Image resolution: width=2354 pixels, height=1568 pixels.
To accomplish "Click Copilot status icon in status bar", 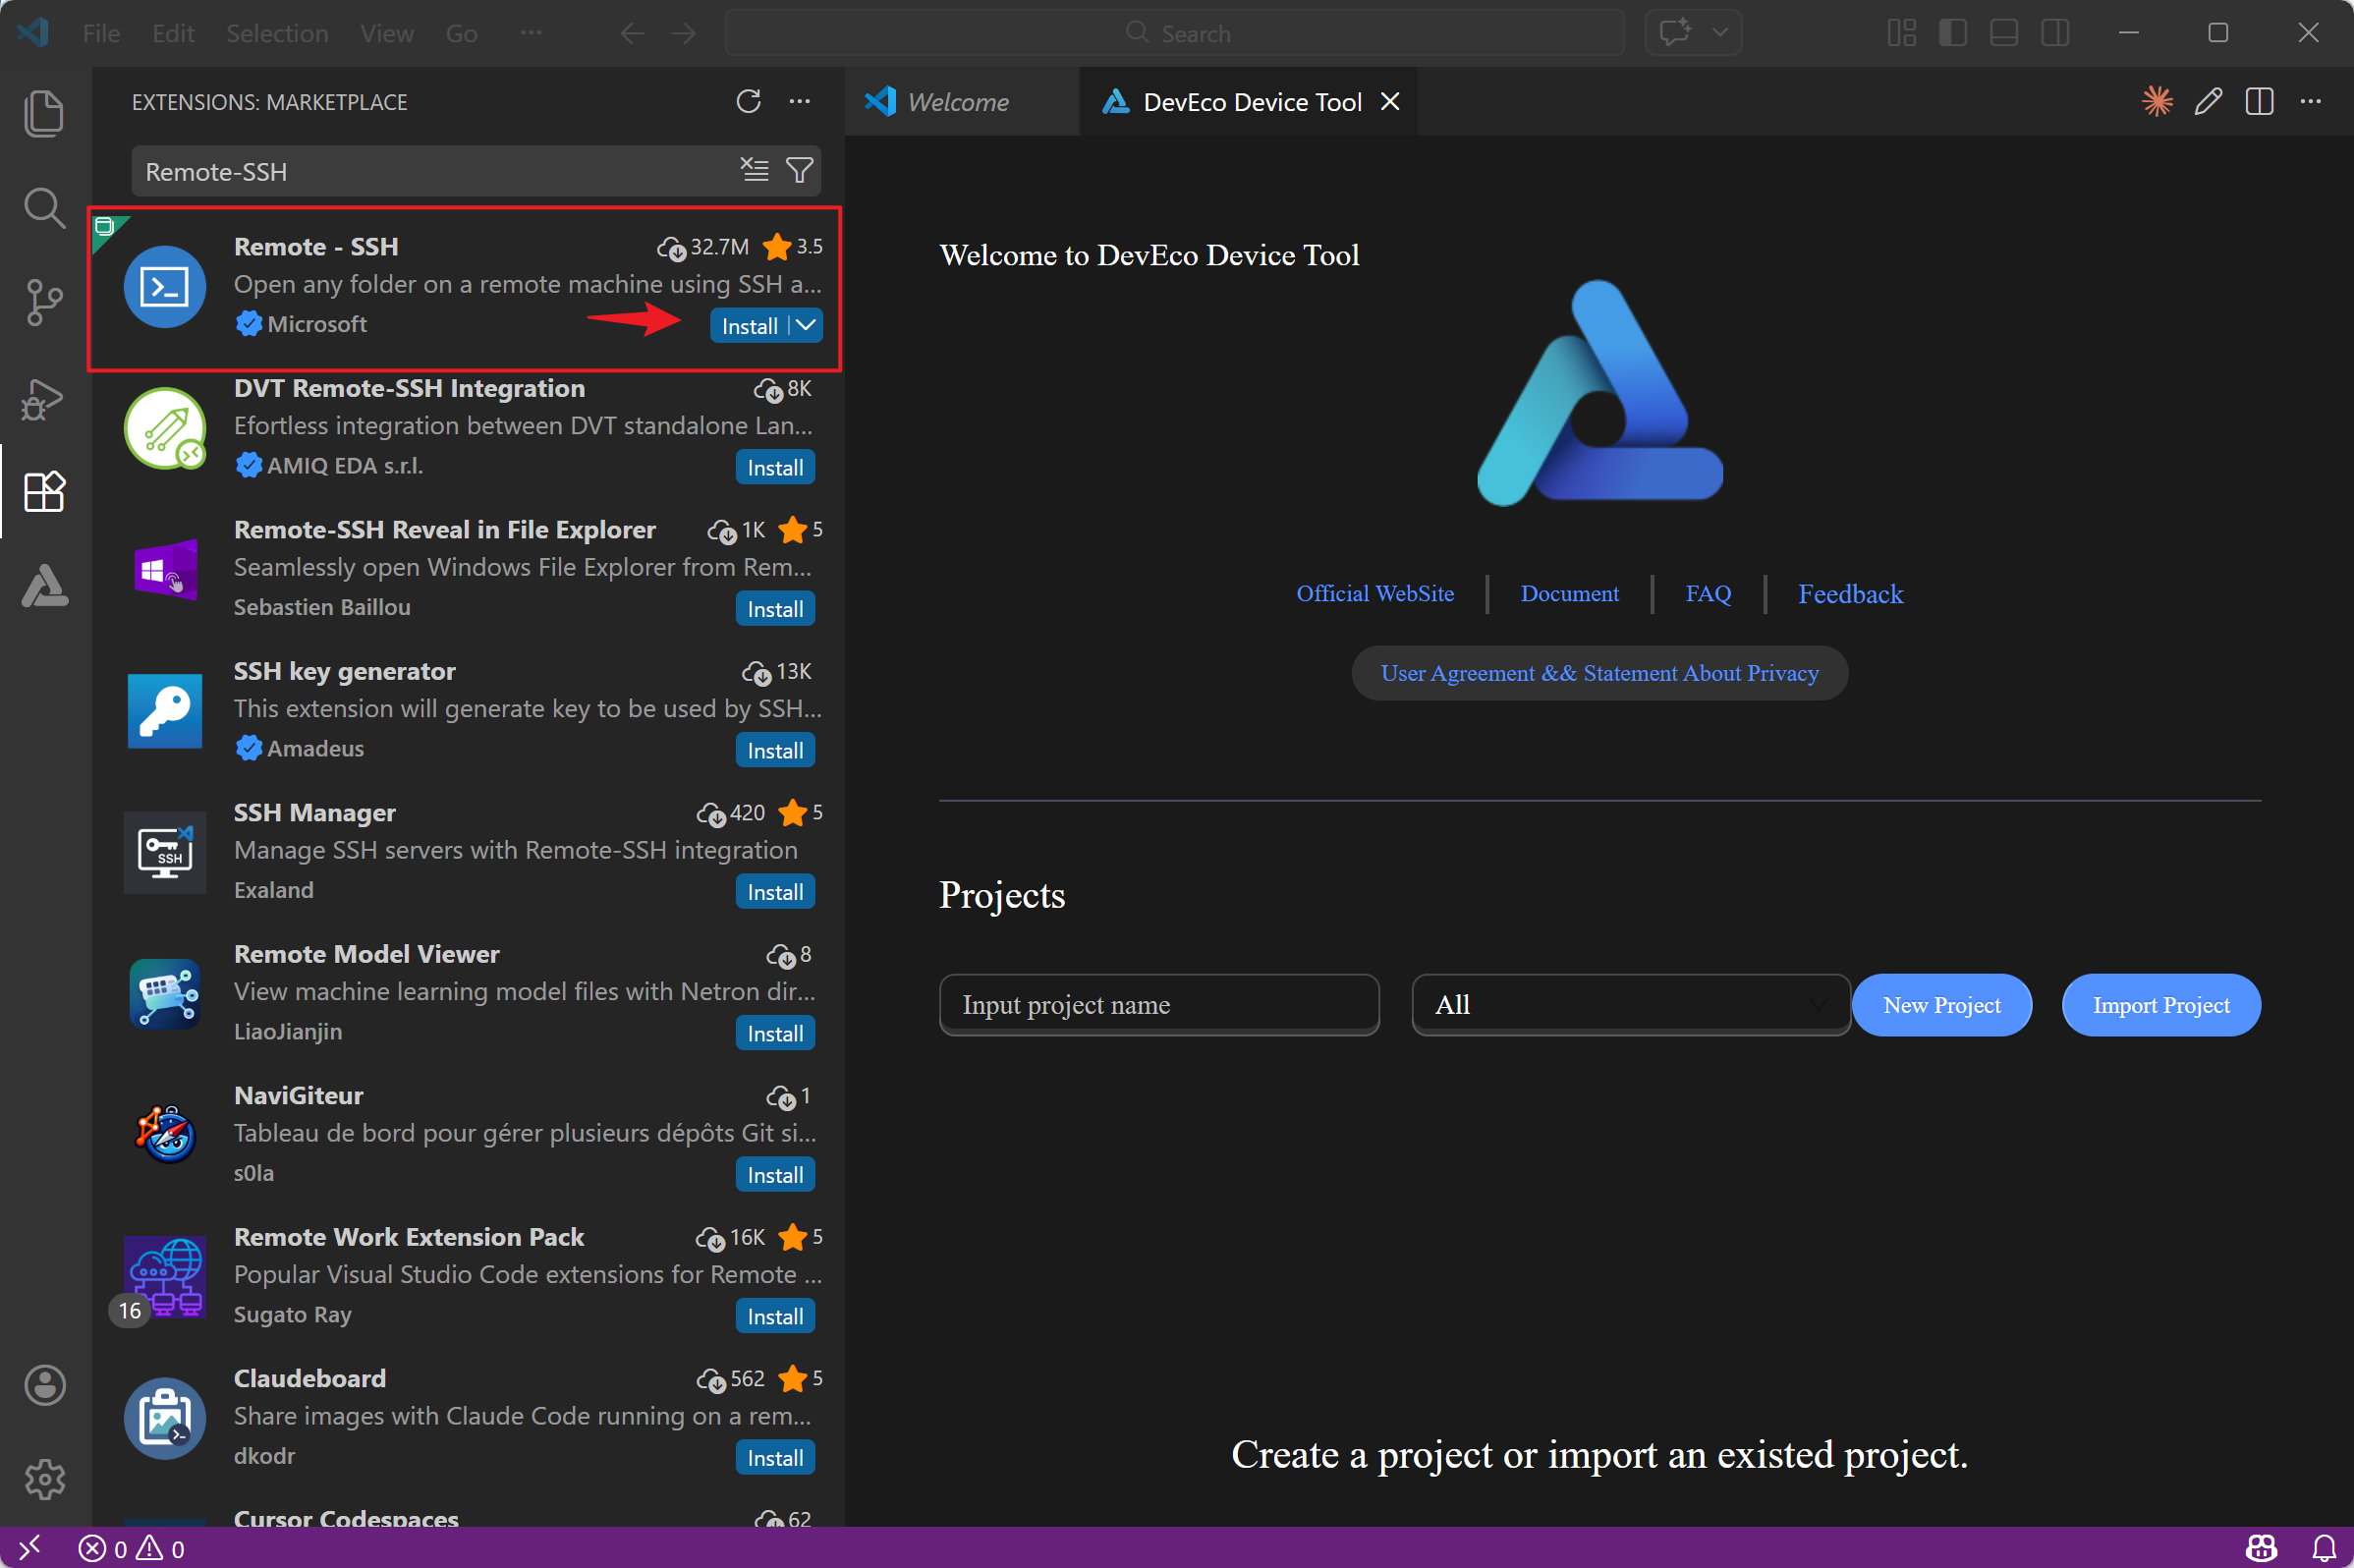I will [x=2262, y=1548].
